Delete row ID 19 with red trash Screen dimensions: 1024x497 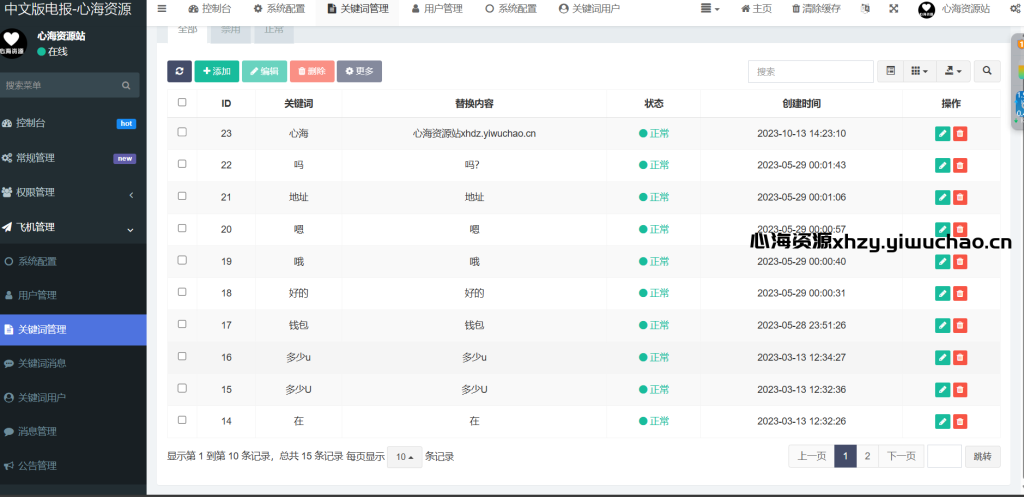(959, 261)
